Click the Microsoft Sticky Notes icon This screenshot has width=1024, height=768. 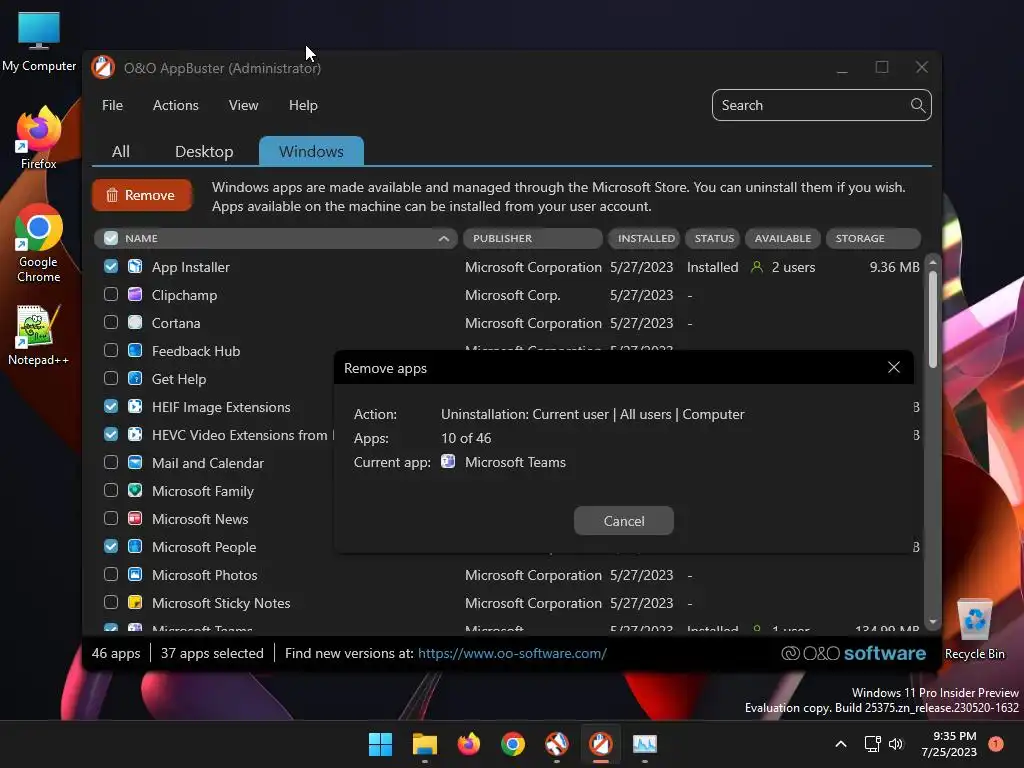pos(135,603)
